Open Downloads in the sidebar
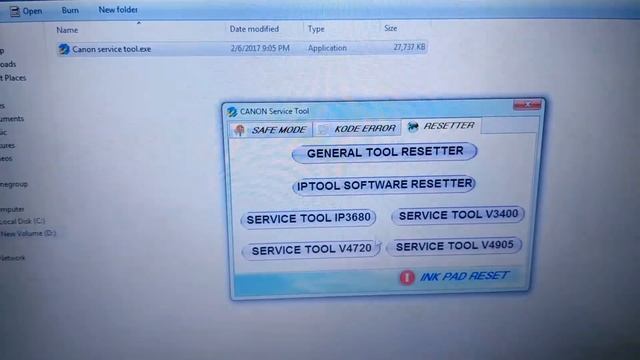640x360 pixels. [x=8, y=64]
